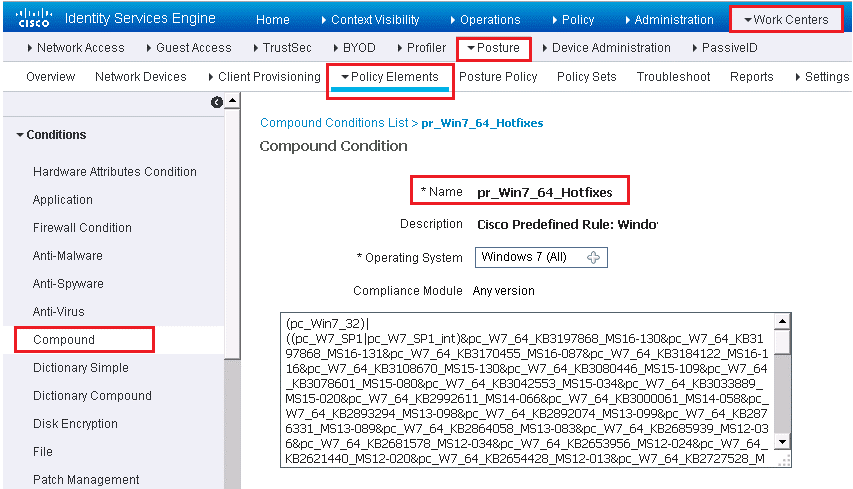Click expression box scroll down arrow
The image size is (853, 489).
(782, 442)
